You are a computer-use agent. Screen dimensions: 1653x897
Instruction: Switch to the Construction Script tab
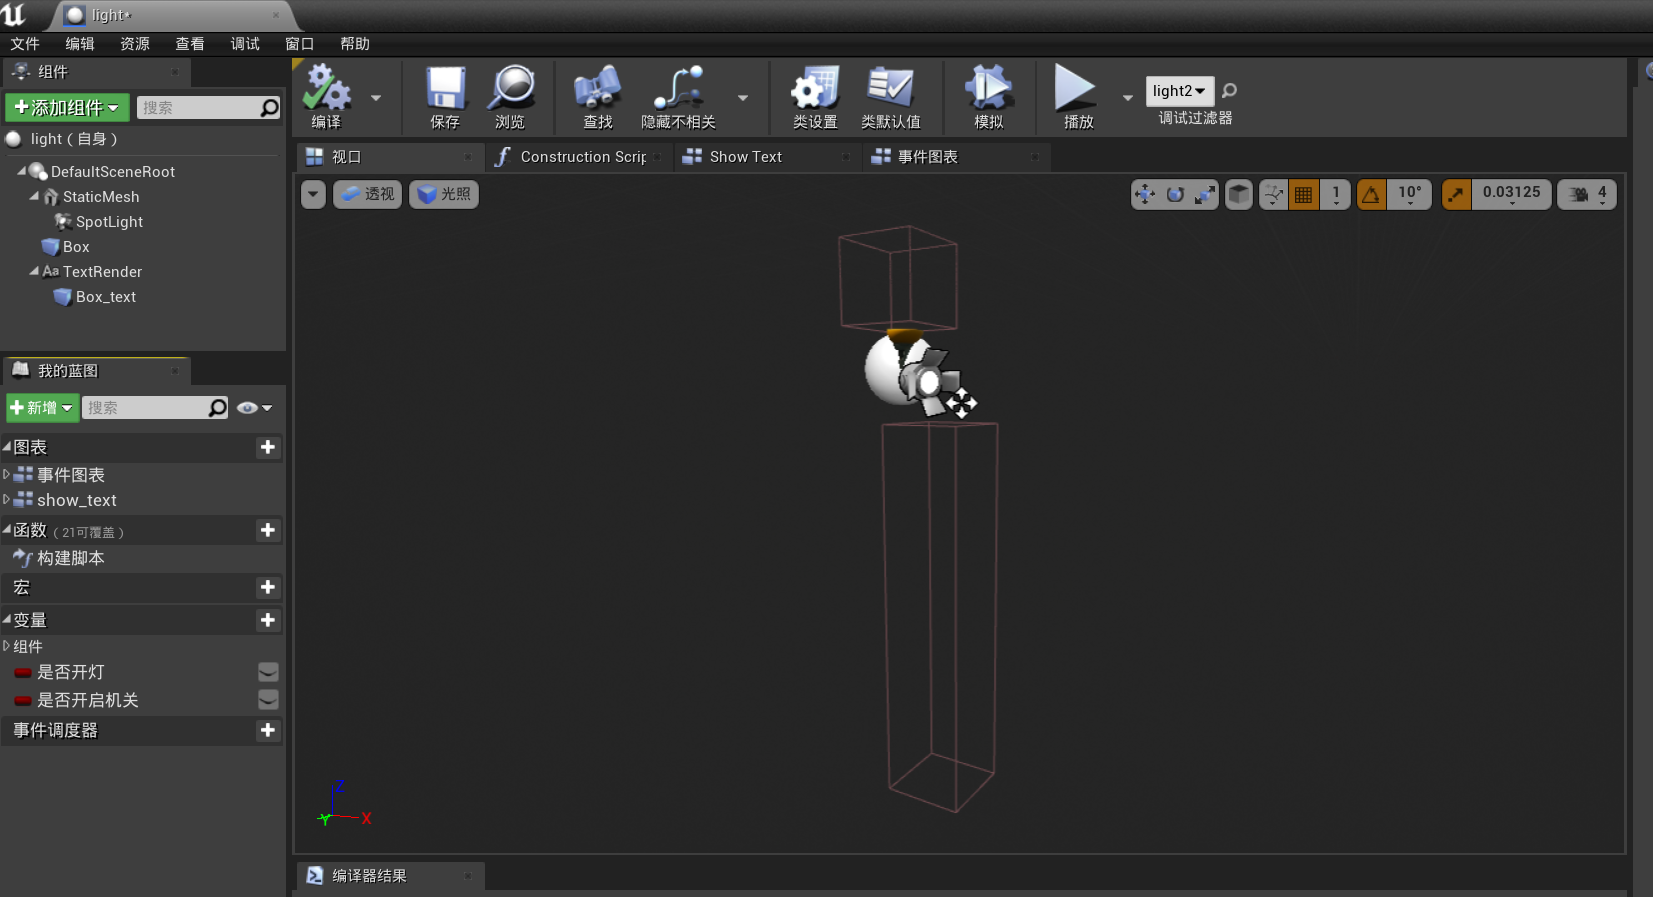(579, 157)
